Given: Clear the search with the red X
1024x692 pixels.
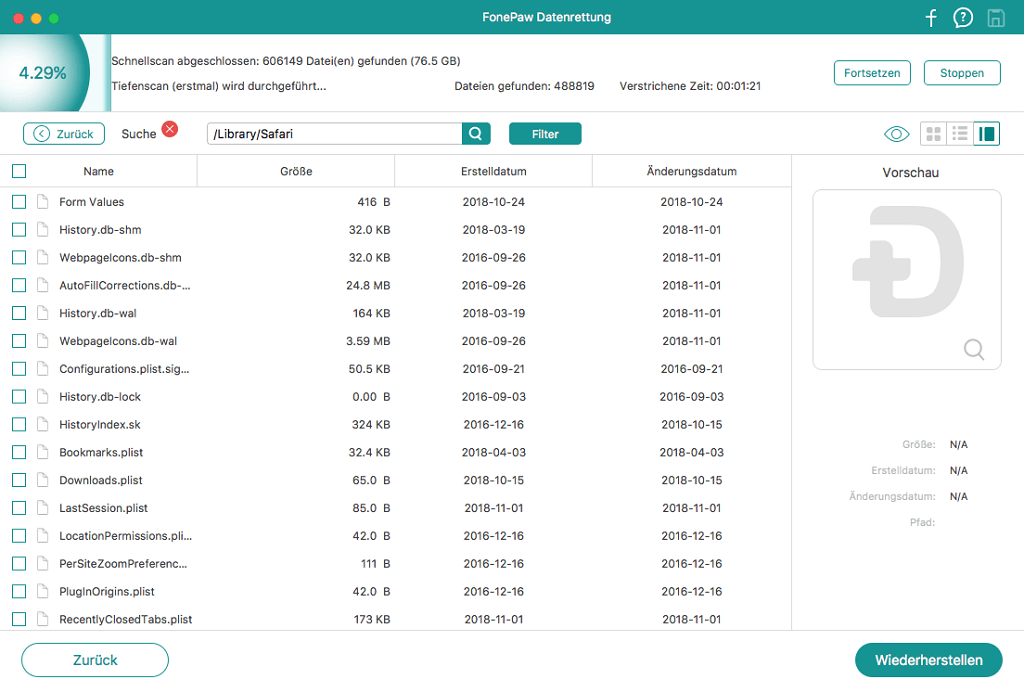Looking at the screenshot, I should click(x=170, y=129).
